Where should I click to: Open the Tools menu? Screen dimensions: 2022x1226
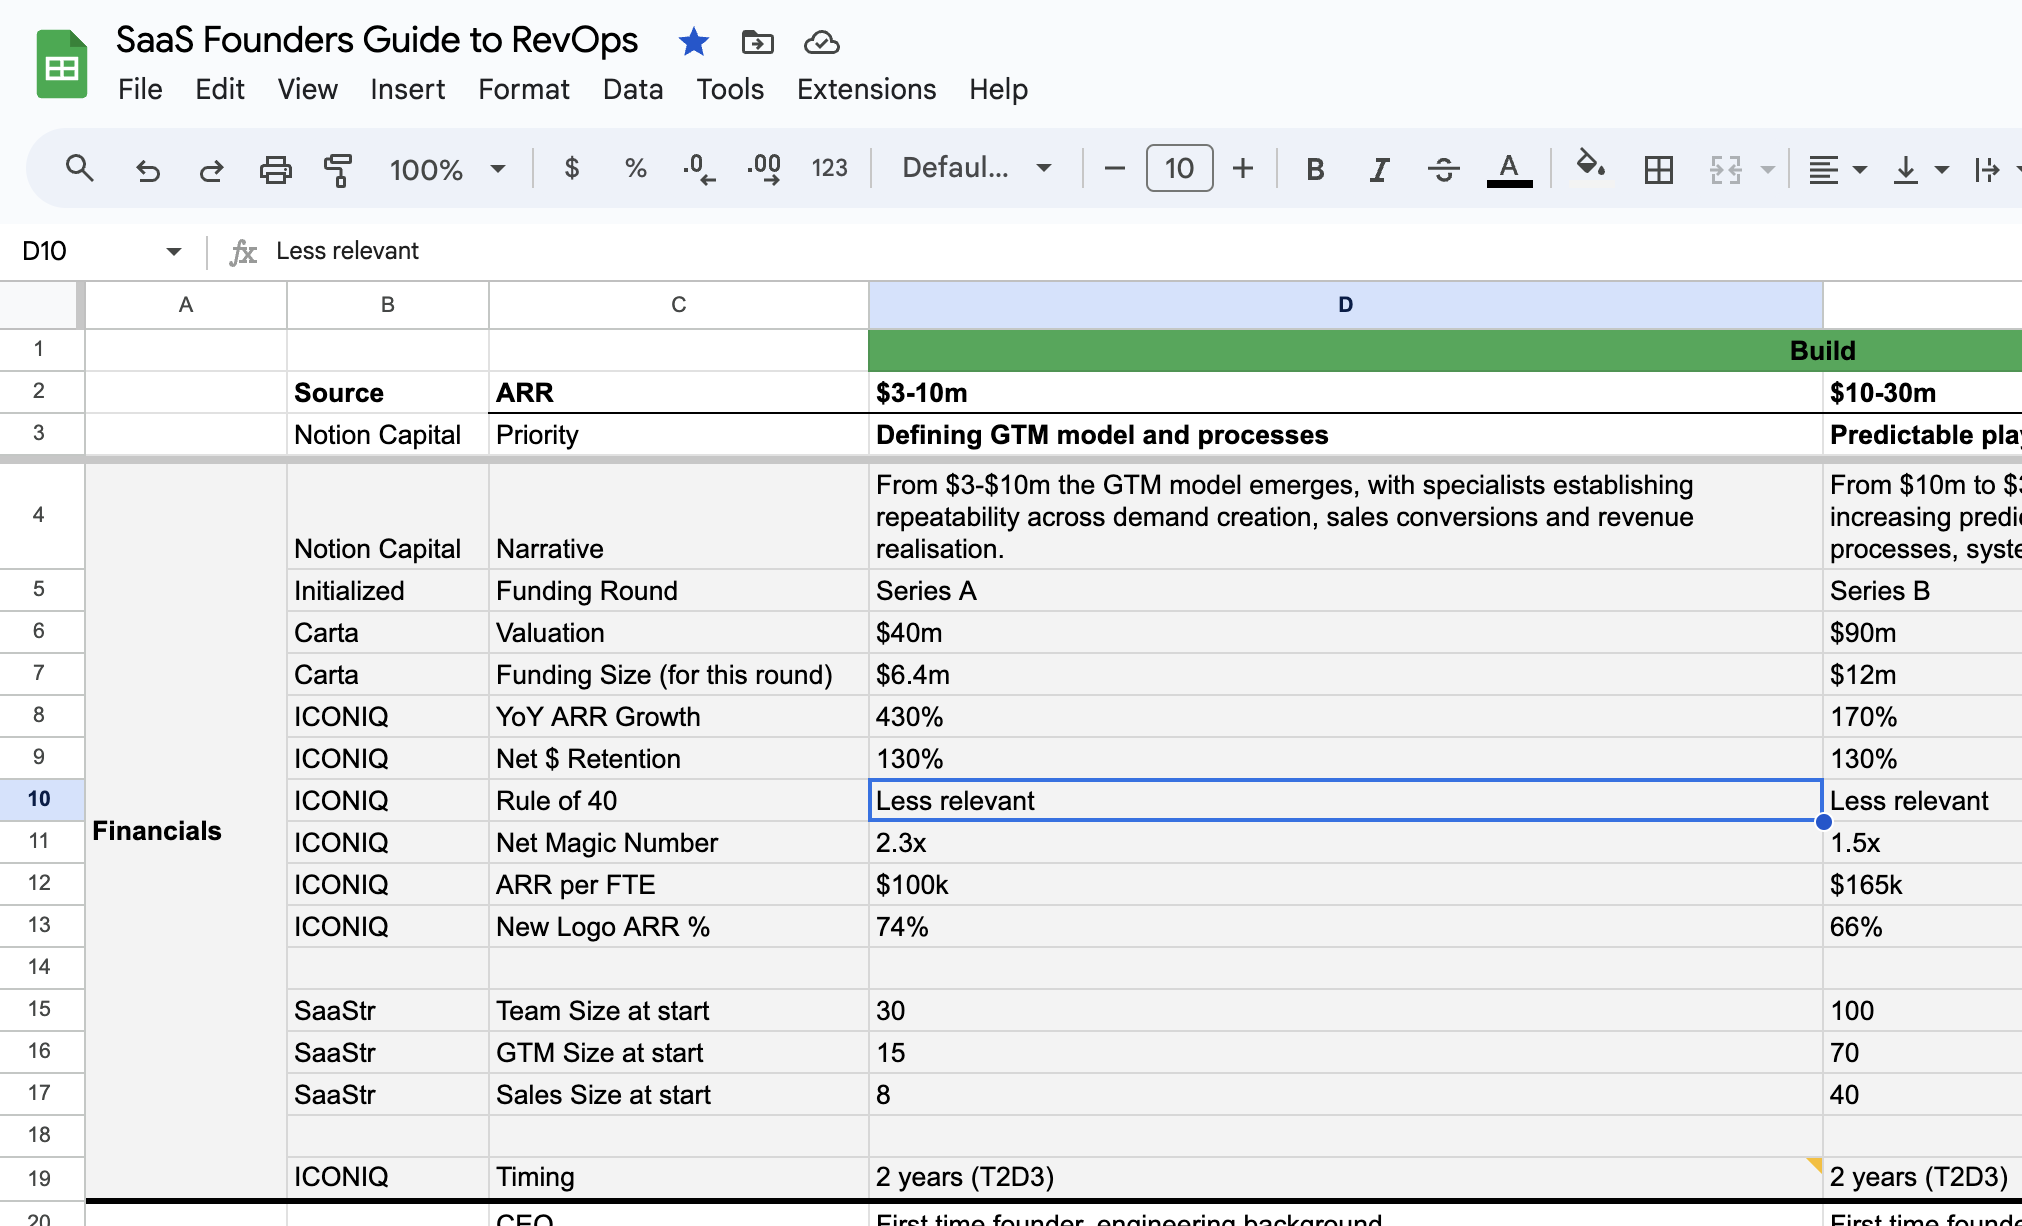730,89
